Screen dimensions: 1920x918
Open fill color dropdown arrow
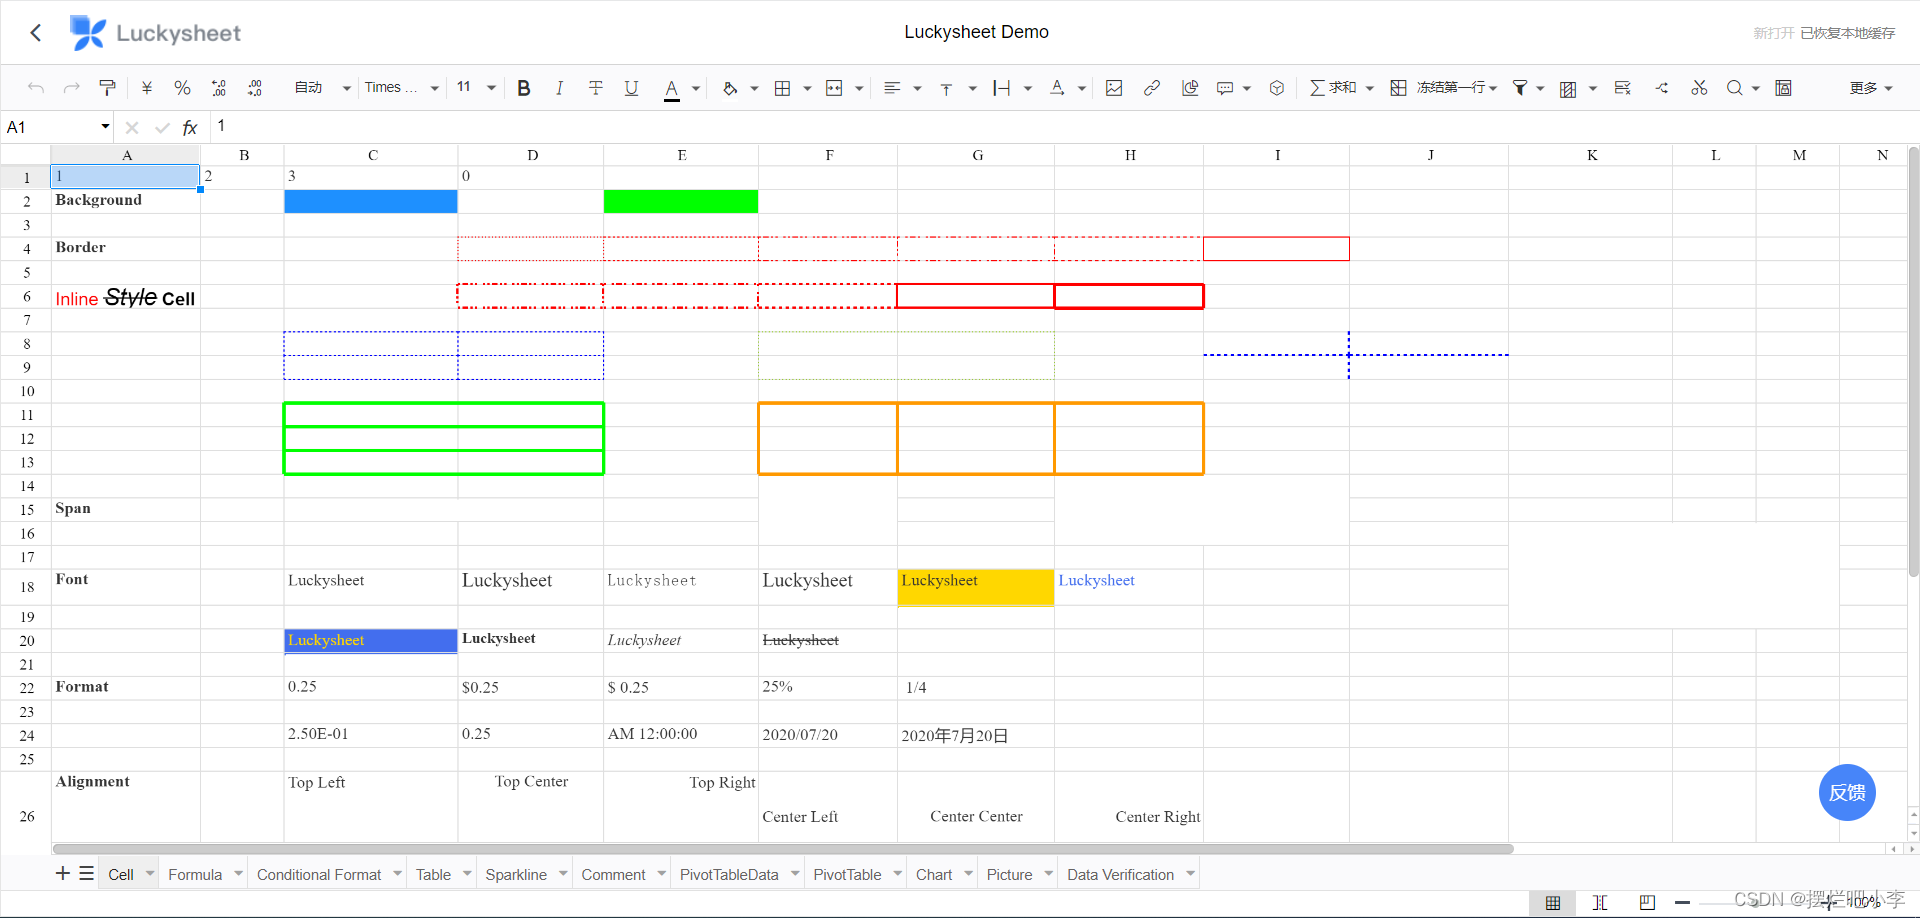[754, 89]
